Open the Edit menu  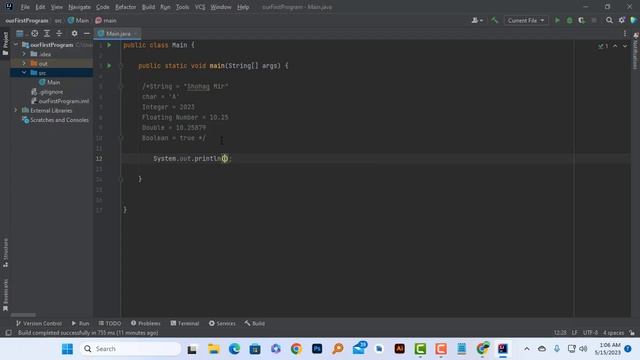coord(40,7)
